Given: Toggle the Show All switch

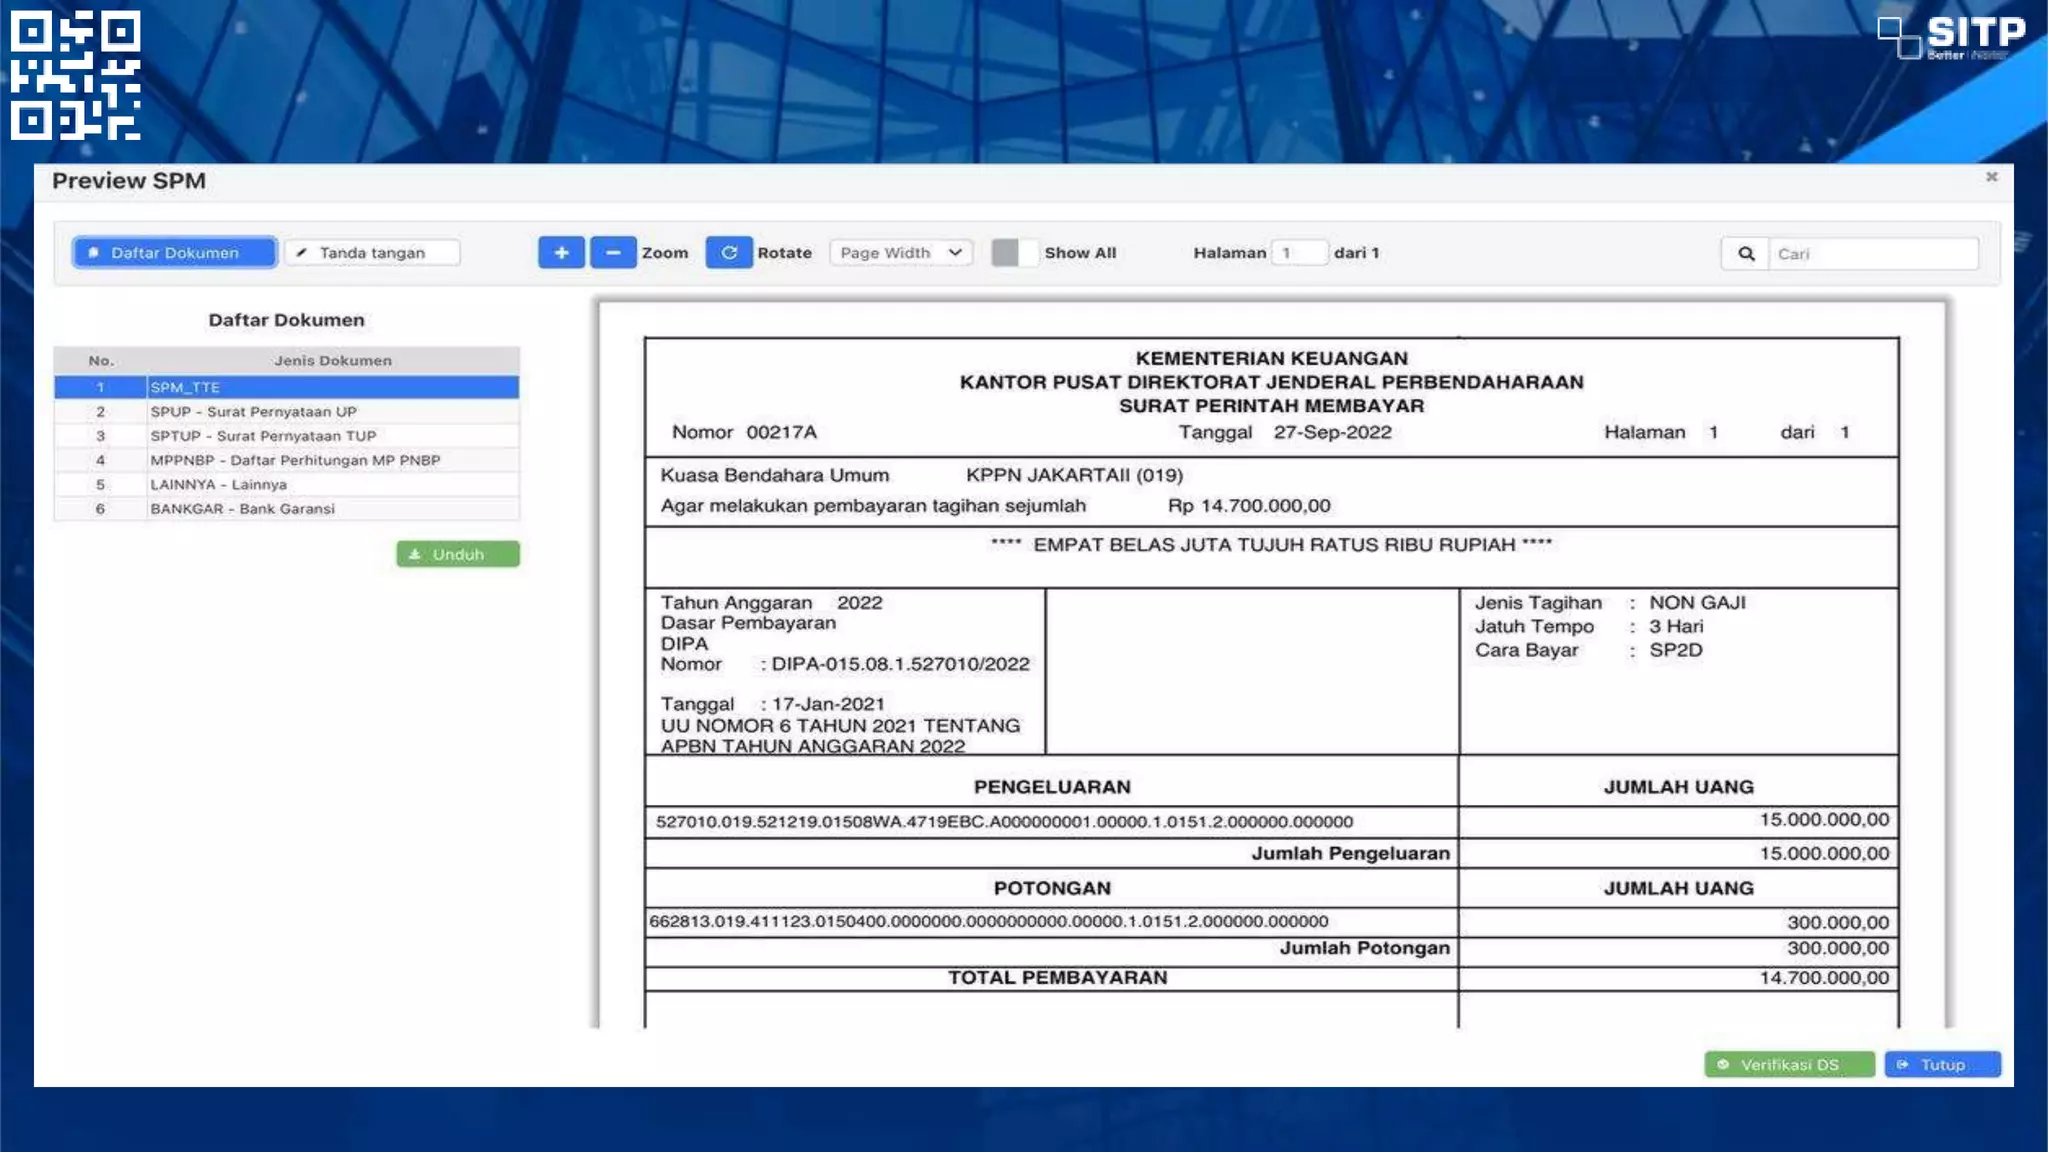Looking at the screenshot, I should point(1014,253).
